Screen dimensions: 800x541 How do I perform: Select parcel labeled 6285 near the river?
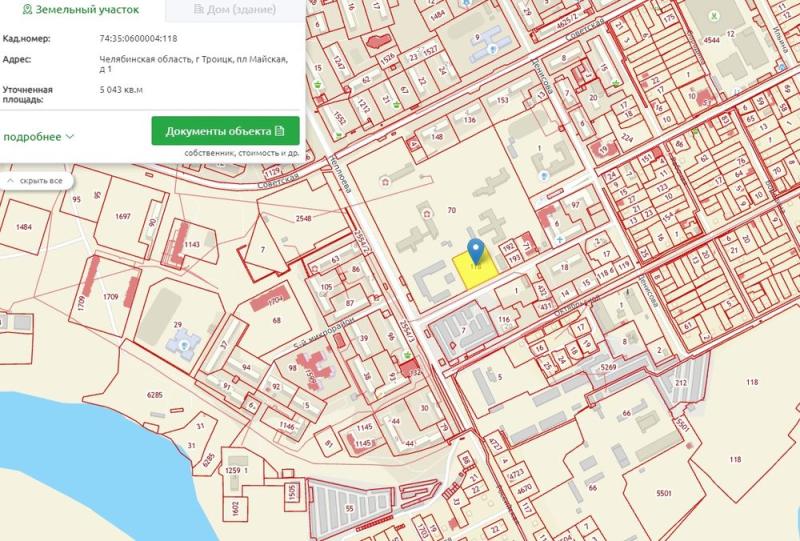tap(154, 395)
